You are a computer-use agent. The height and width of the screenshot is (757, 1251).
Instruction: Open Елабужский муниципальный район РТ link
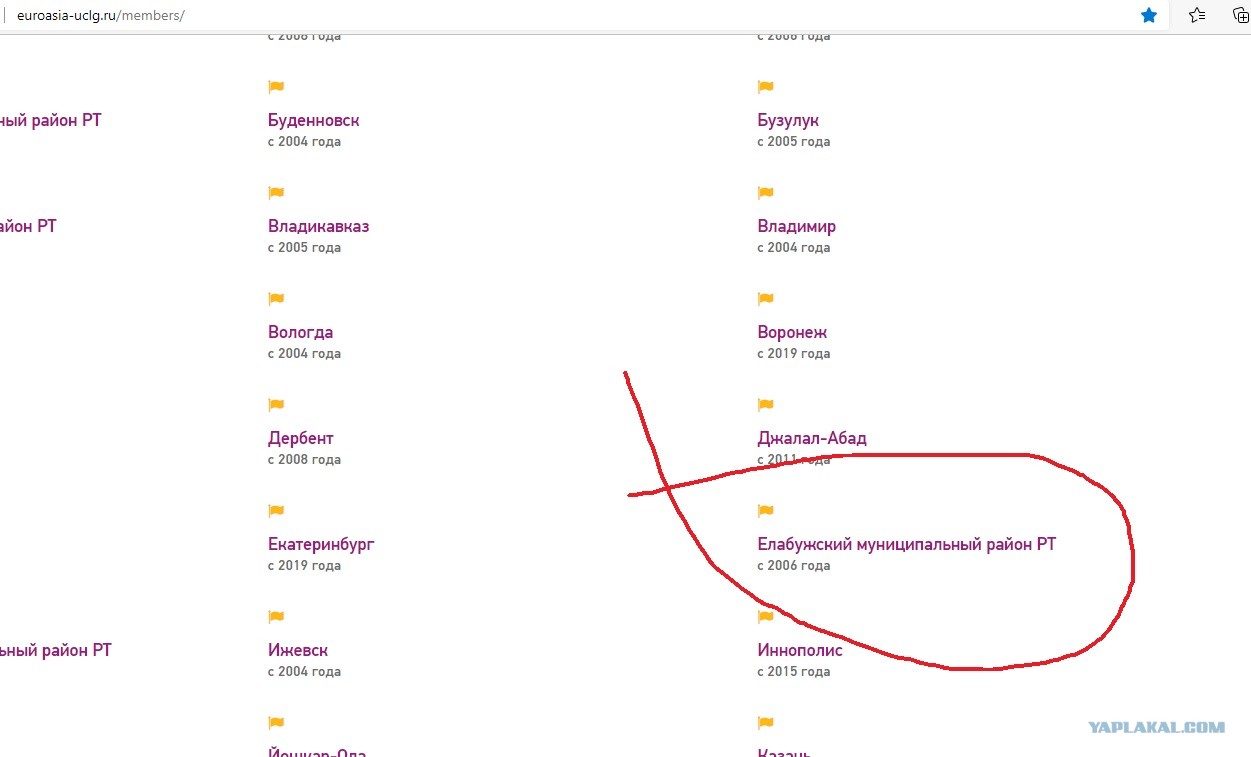click(x=906, y=545)
